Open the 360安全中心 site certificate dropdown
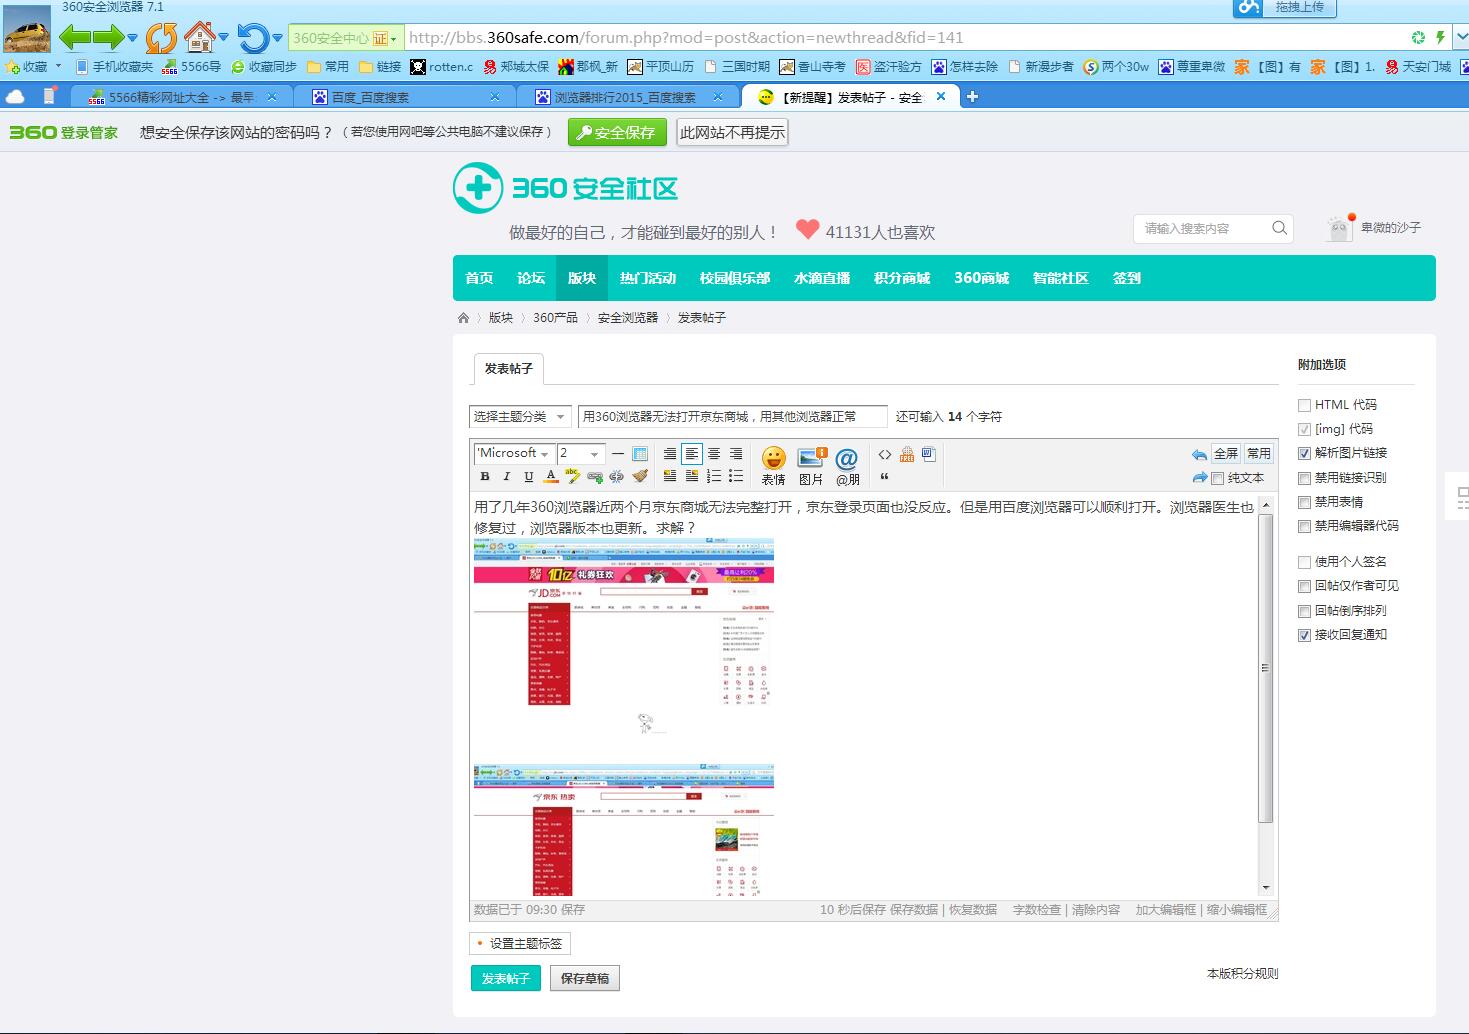This screenshot has width=1469, height=1034. [346, 38]
